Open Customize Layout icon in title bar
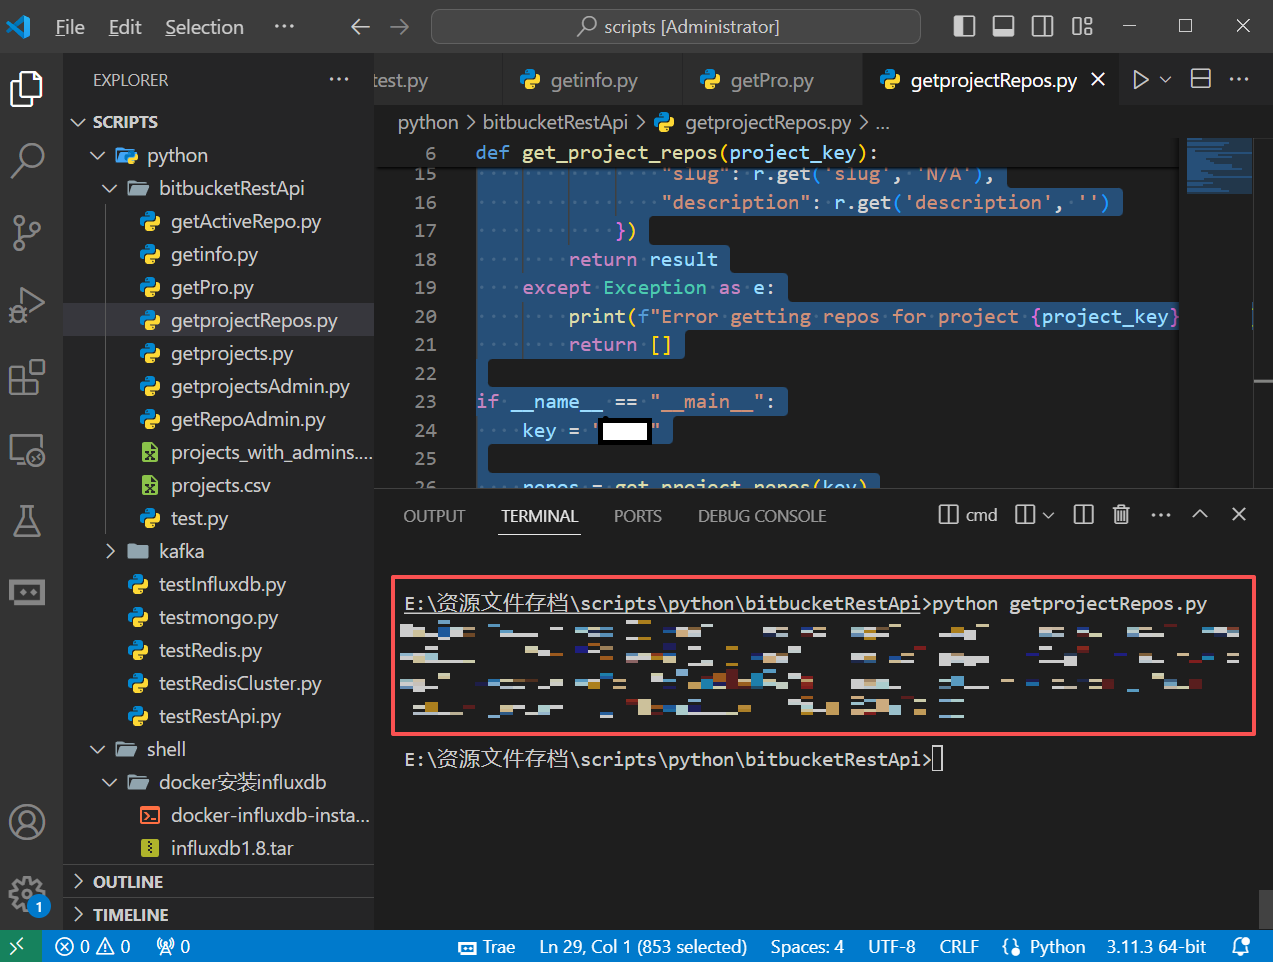This screenshot has height=962, width=1273. (1082, 26)
